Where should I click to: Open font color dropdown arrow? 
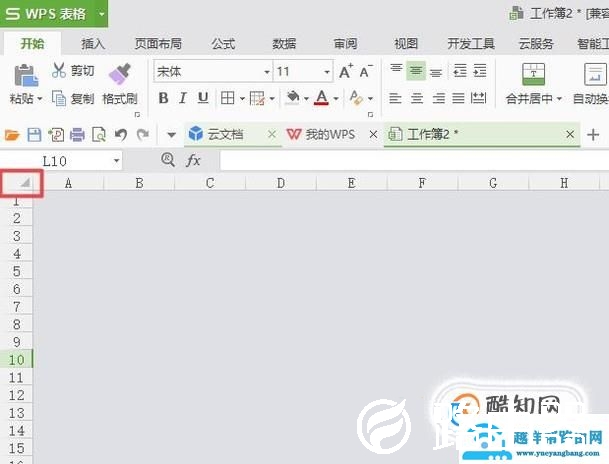336,99
